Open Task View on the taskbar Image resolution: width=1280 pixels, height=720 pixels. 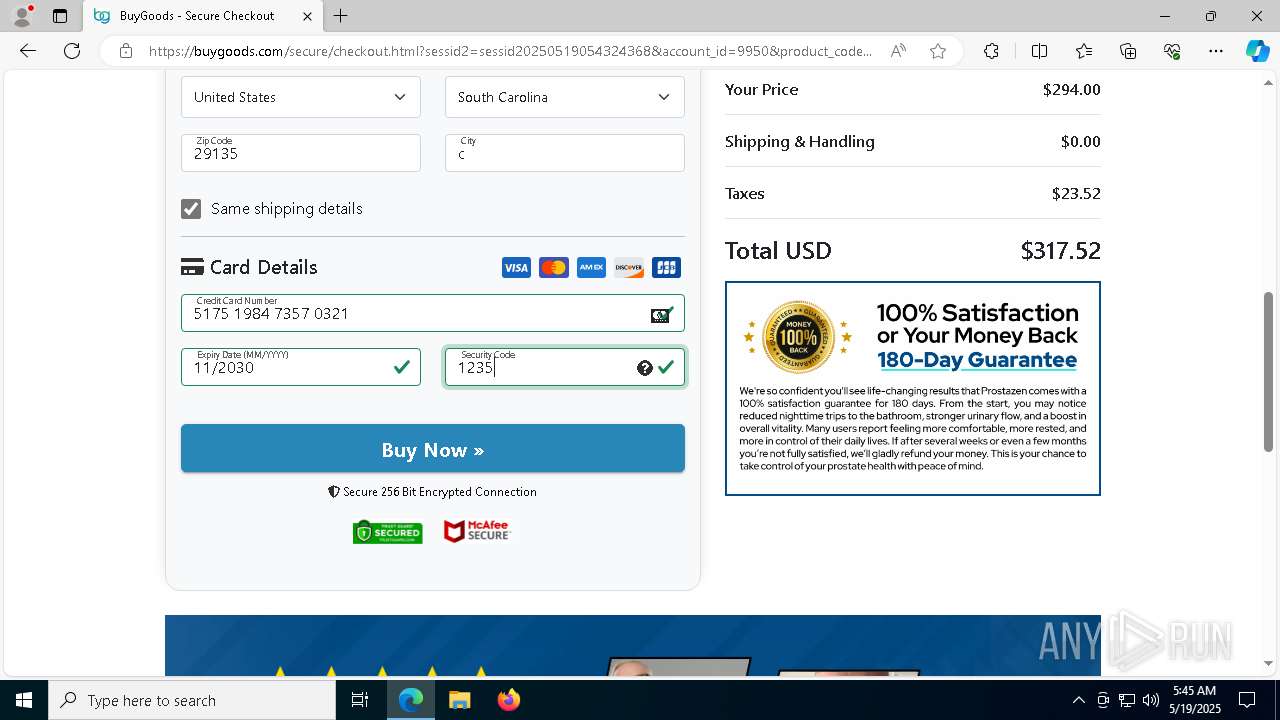point(360,700)
